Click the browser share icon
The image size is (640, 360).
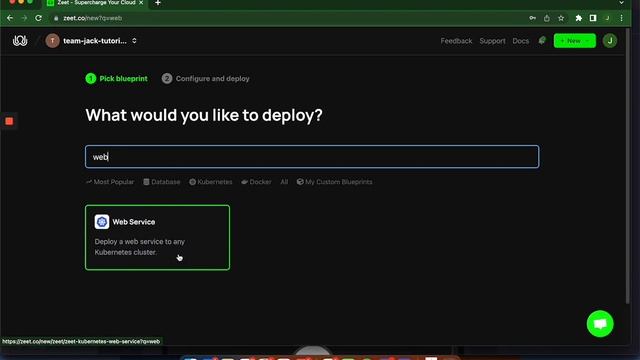coord(547,18)
